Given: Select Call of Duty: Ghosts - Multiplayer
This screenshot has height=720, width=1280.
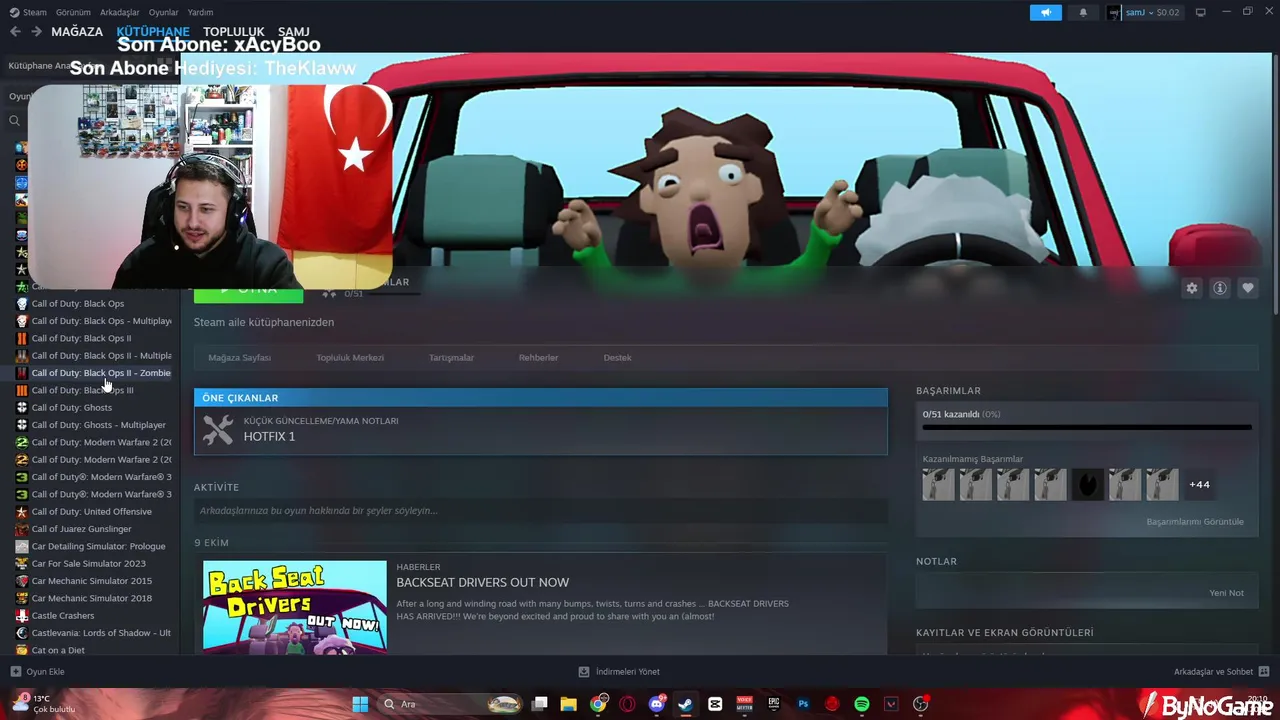Looking at the screenshot, I should coord(99,424).
